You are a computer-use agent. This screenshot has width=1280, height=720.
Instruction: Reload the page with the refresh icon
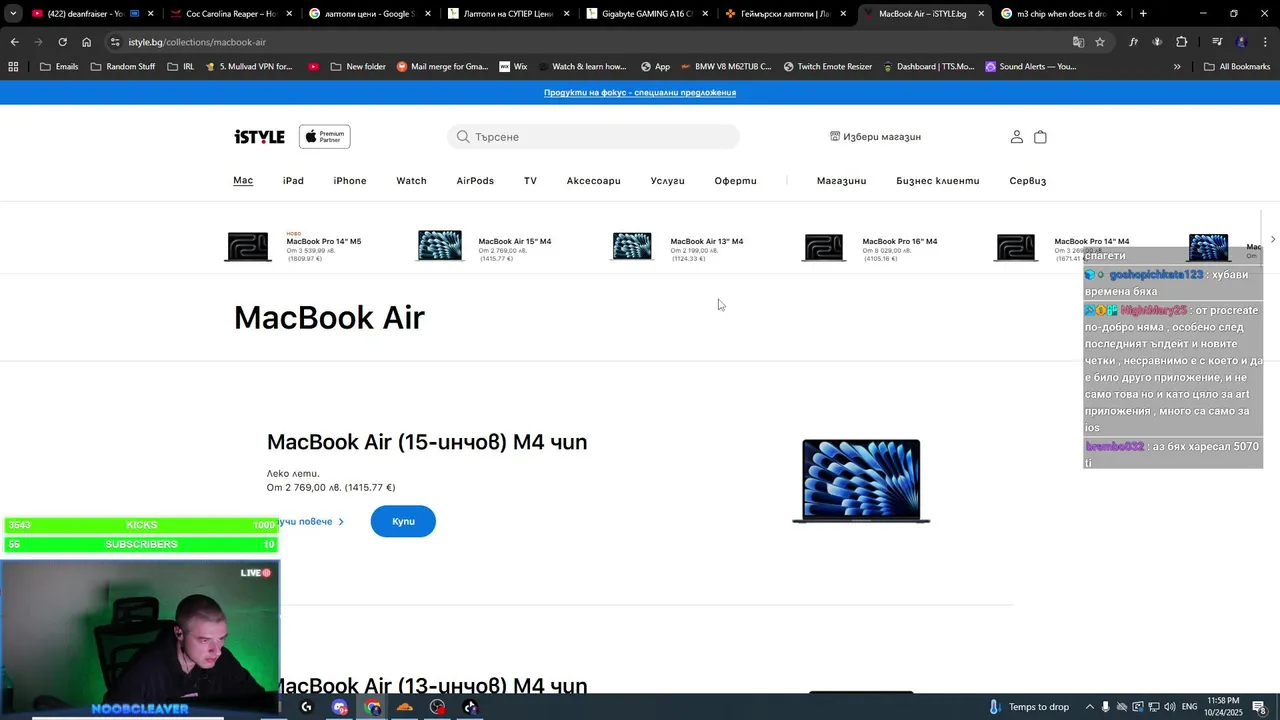point(62,42)
